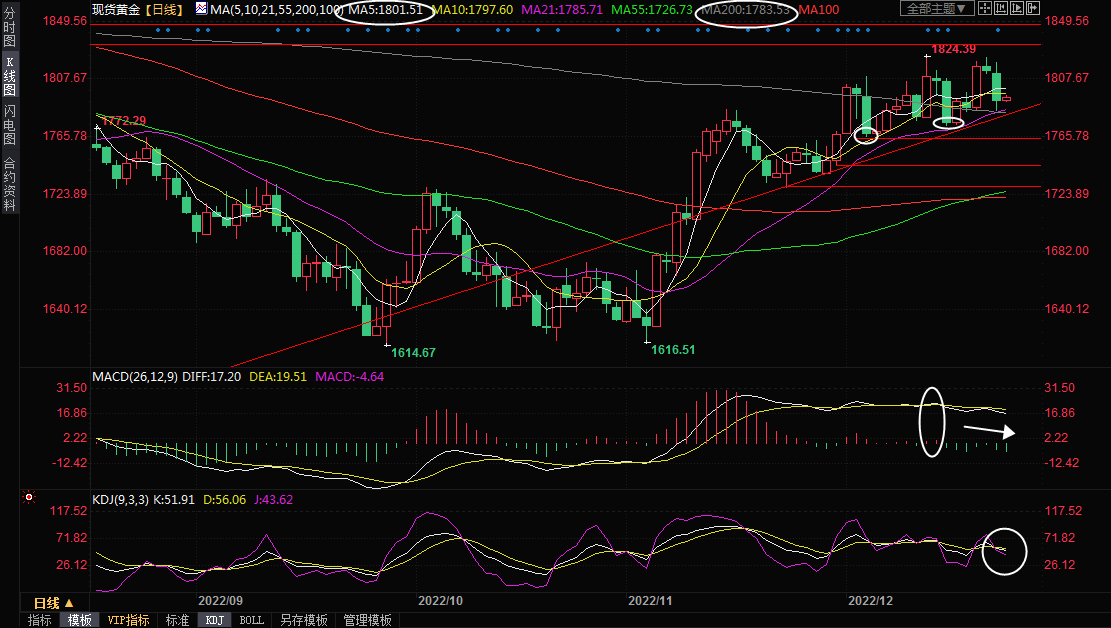Click the MA indicator chart icon

click(201, 9)
